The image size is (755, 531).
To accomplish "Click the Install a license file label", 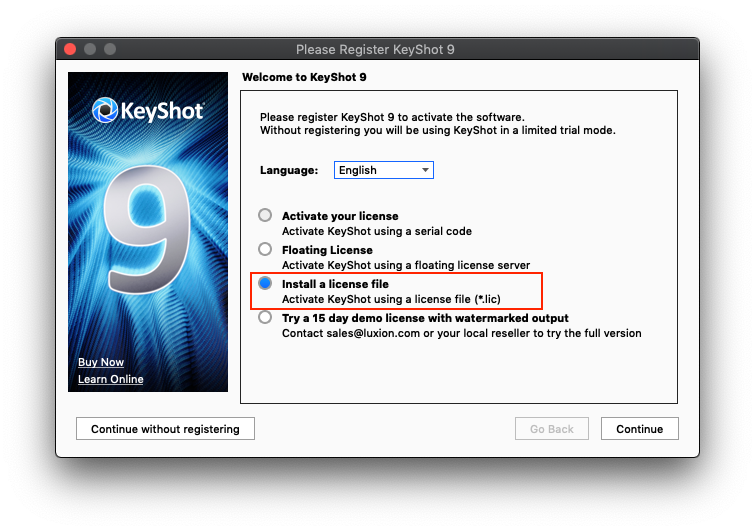I will pos(335,284).
